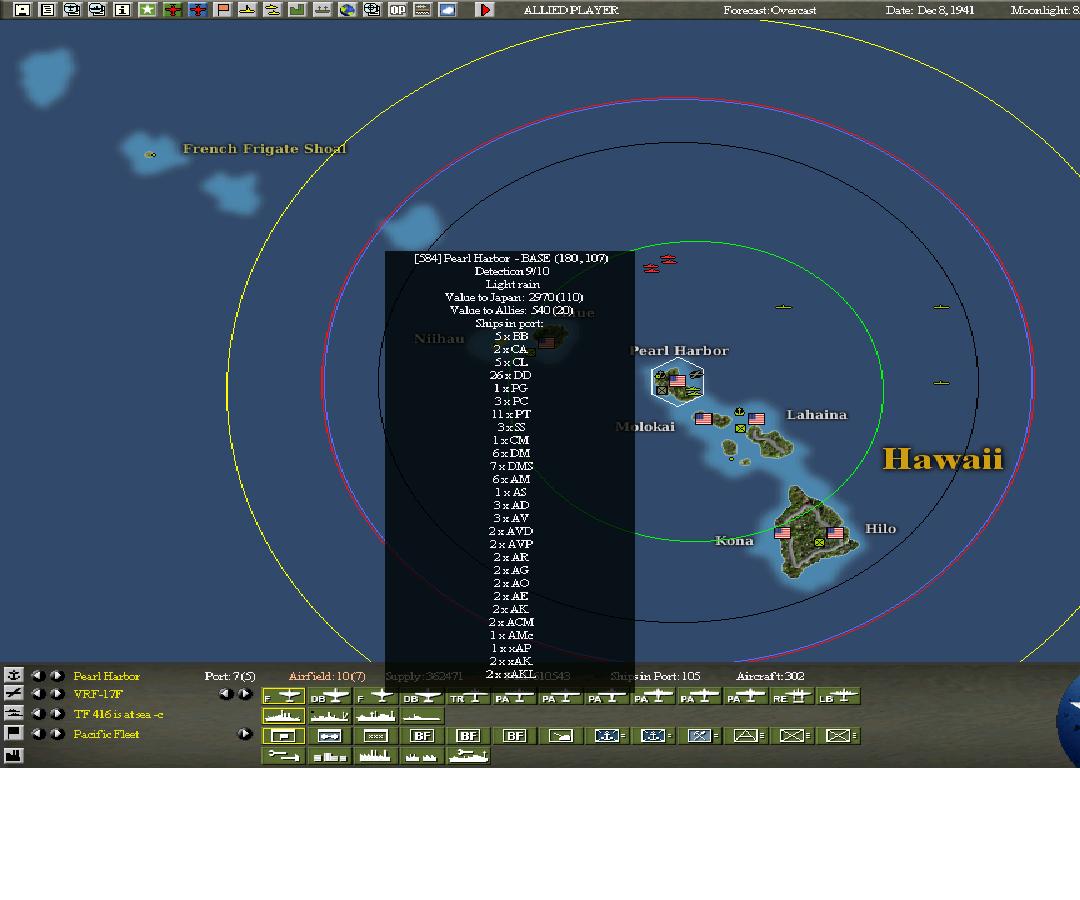This screenshot has width=1080, height=900.
Task: Select the first blue anchor naval unit icon
Action: coord(607,736)
